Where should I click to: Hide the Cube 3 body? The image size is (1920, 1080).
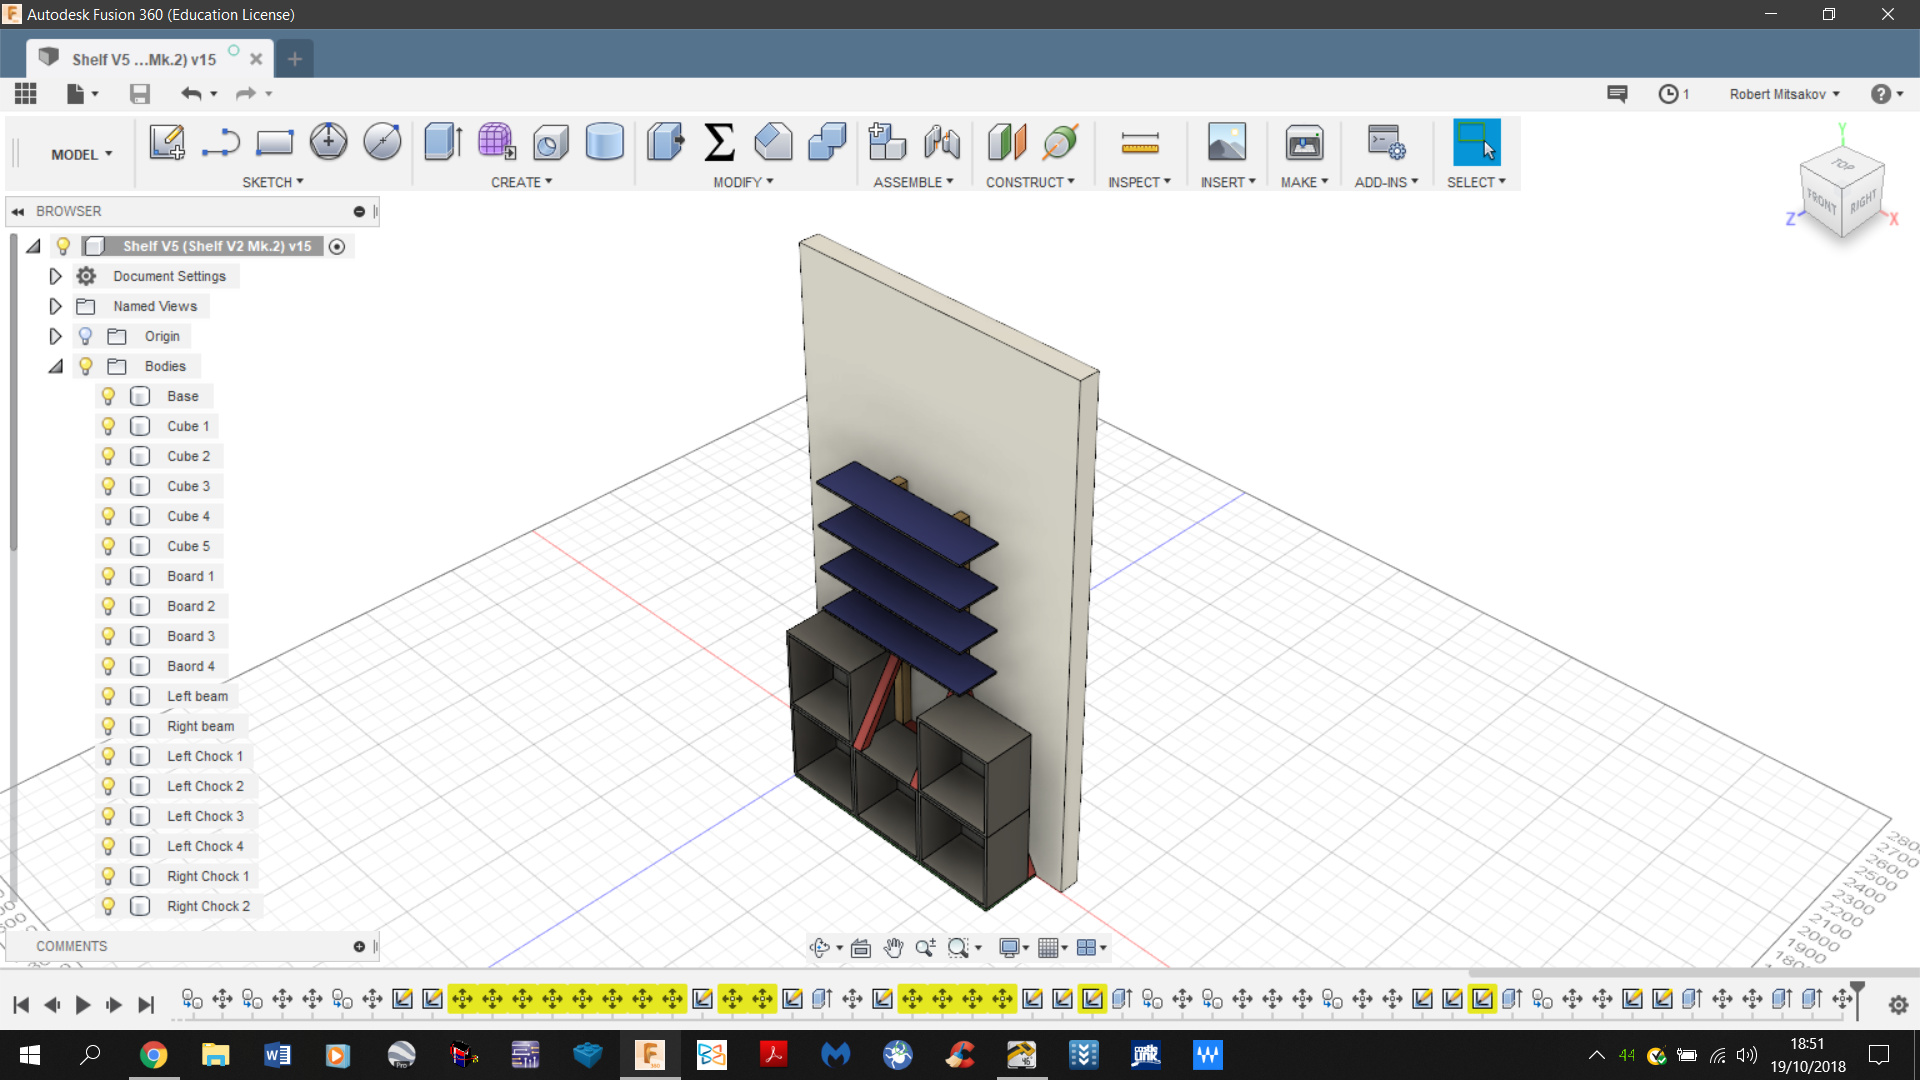point(108,486)
